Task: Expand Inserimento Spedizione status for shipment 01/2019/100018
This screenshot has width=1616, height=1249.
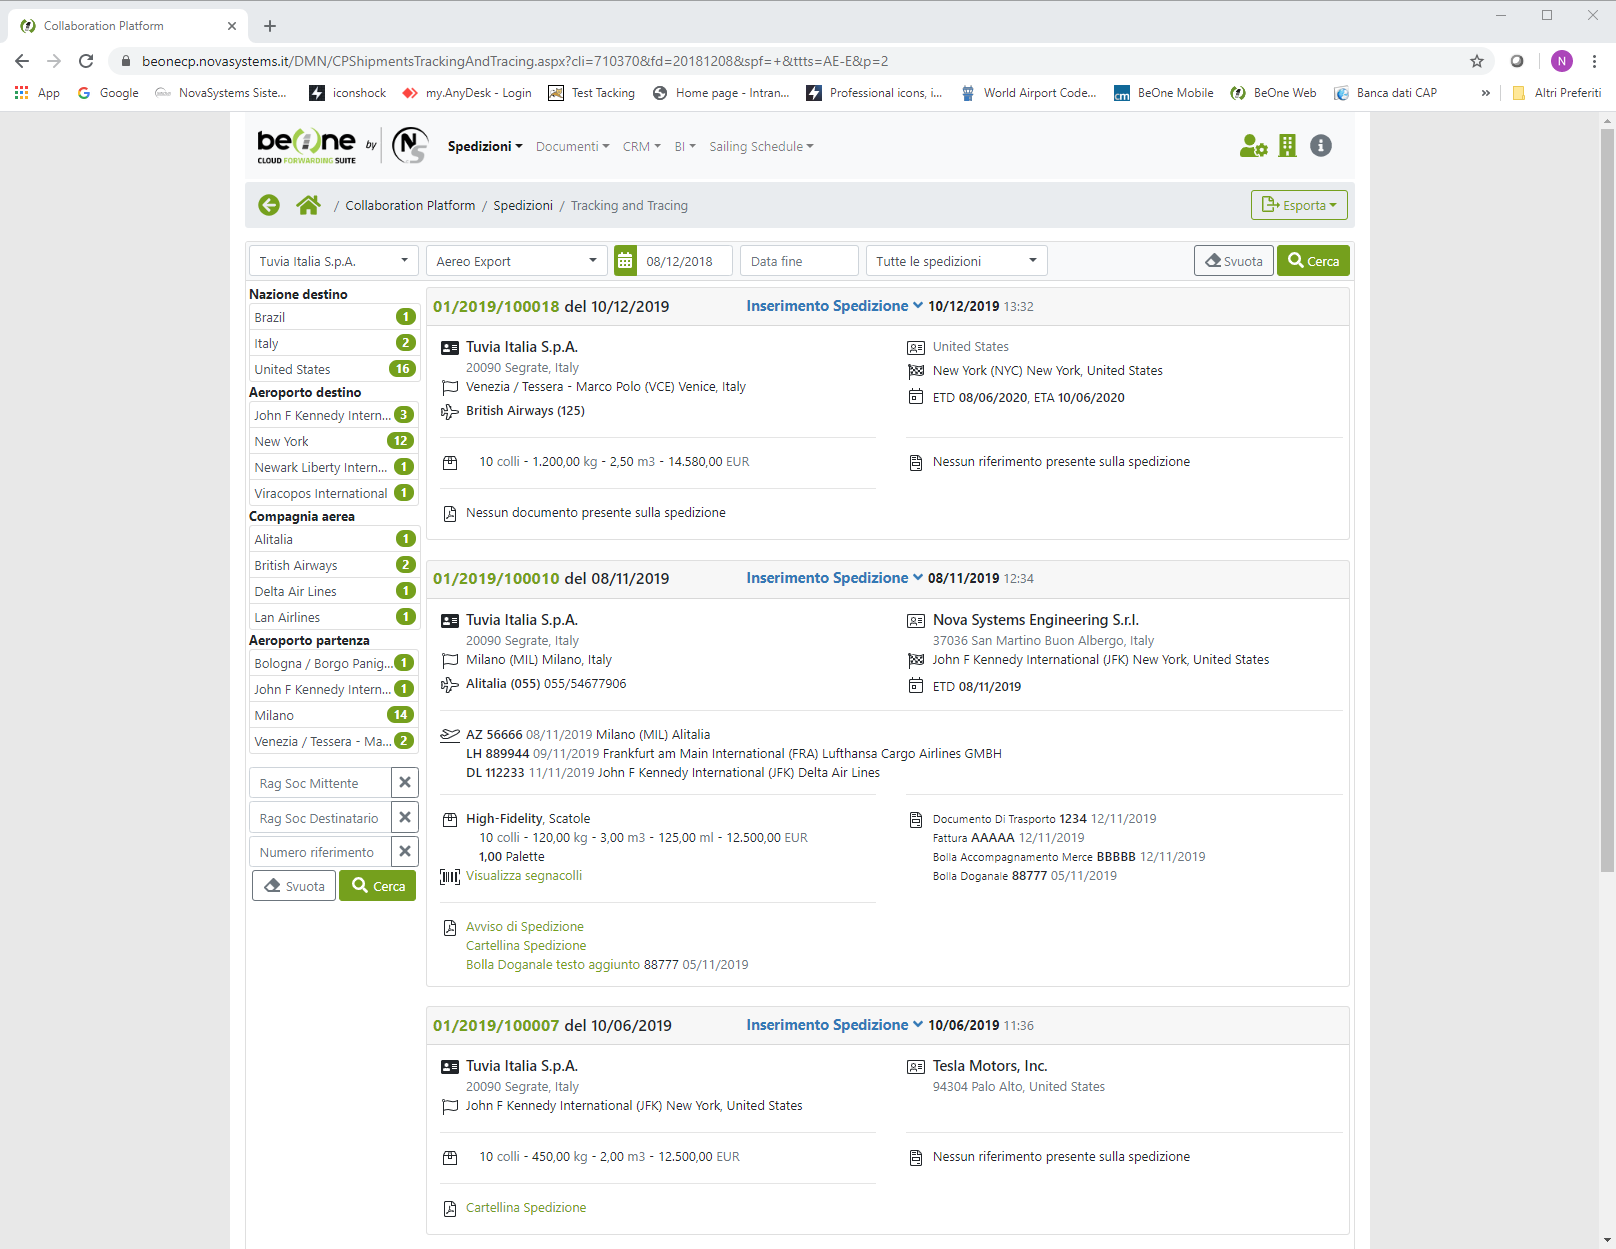Action: coord(834,306)
